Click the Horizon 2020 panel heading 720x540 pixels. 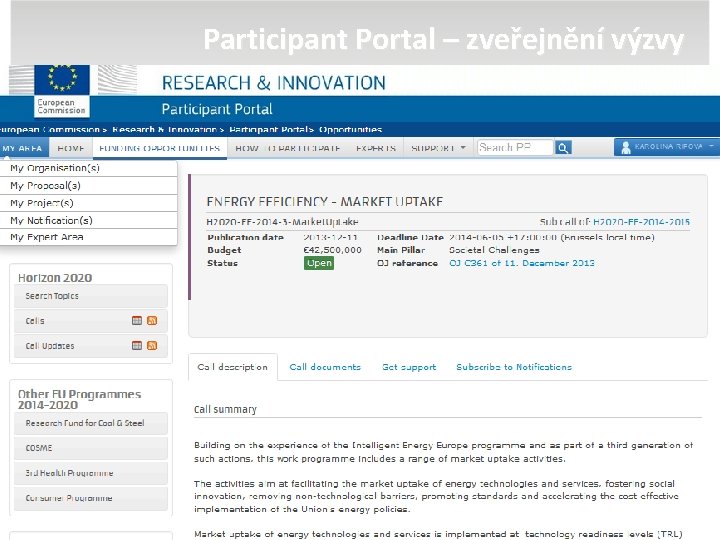coord(55,278)
